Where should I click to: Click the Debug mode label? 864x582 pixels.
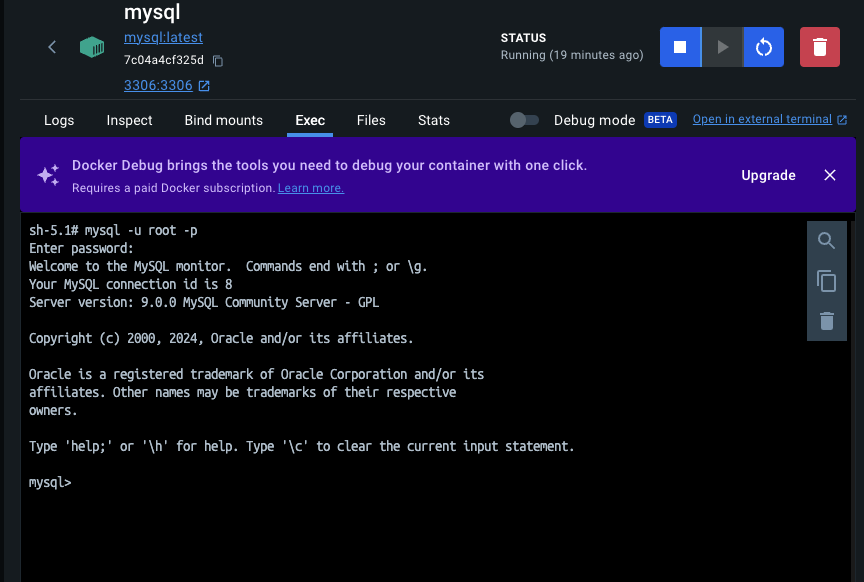pyautogui.click(x=595, y=120)
